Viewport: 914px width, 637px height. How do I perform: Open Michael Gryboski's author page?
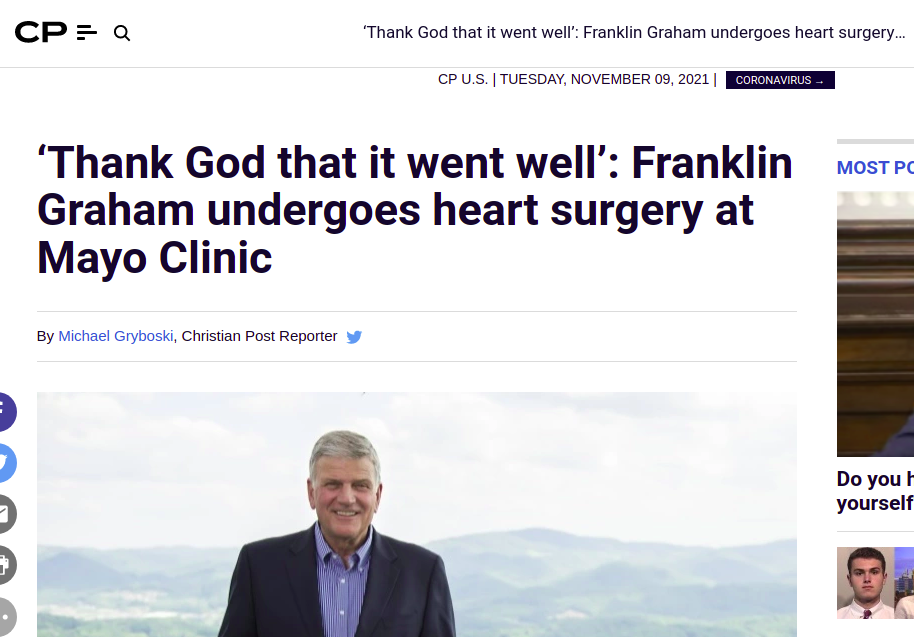pos(116,336)
